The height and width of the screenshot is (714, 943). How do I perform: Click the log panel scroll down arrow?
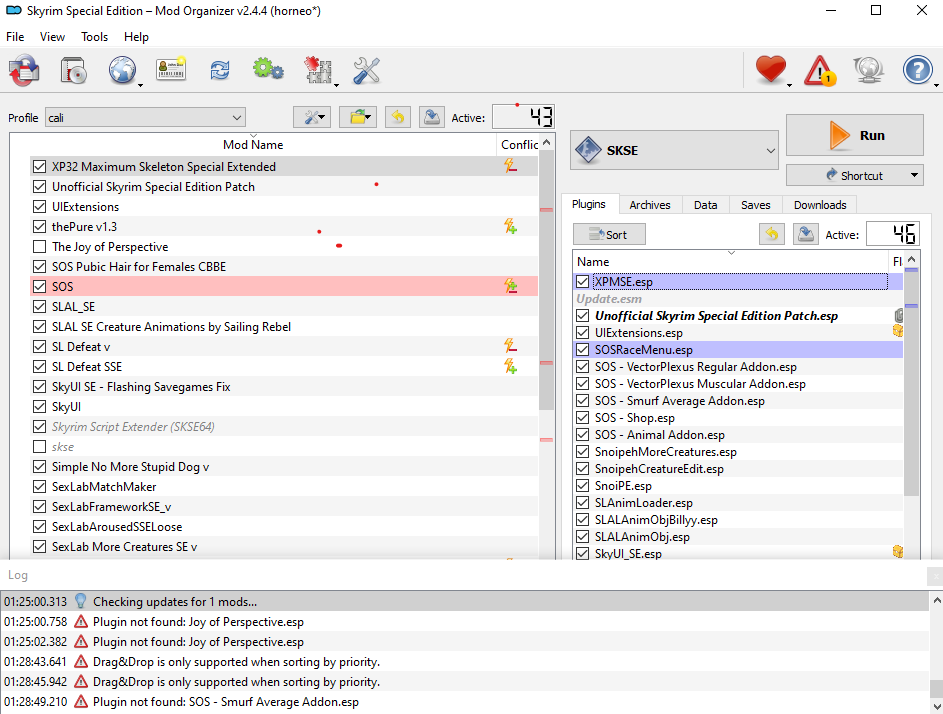point(936,707)
